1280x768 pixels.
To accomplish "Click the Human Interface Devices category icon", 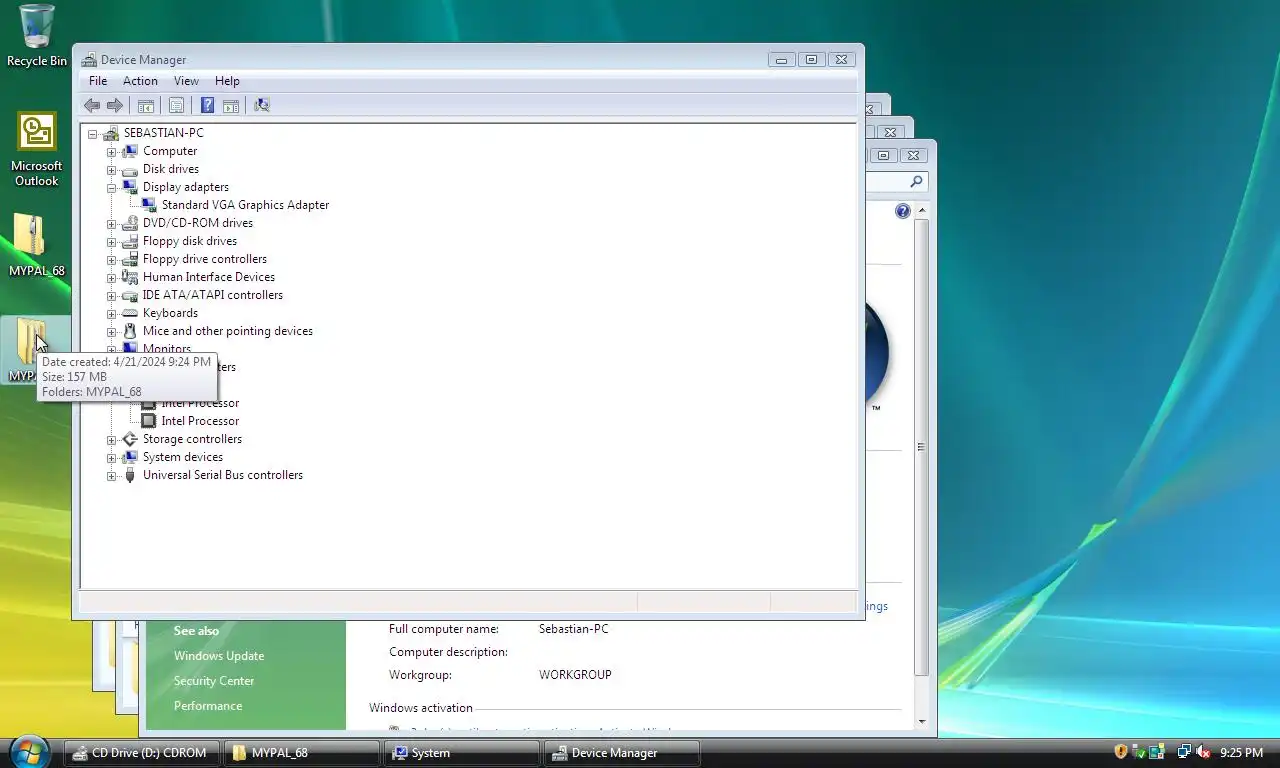I will (130, 277).
